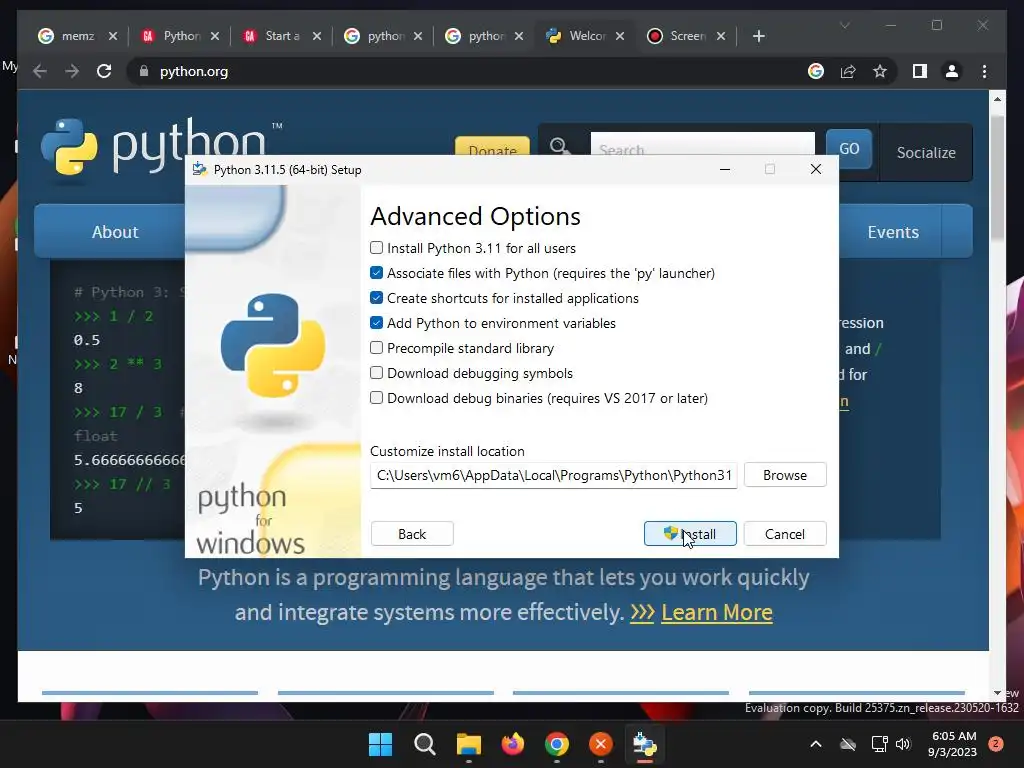Screen dimensions: 1024x768
Task: Click the browser forward arrow
Action: click(72, 71)
